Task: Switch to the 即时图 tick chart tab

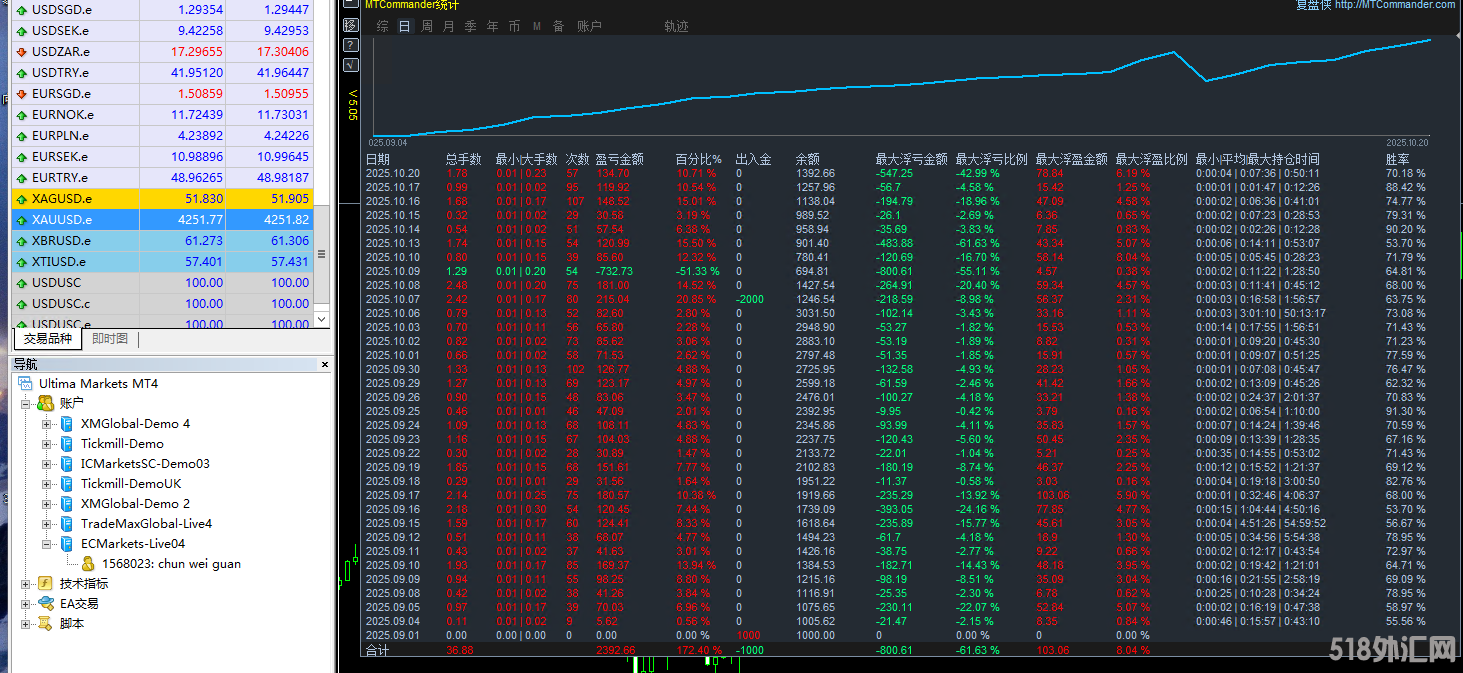Action: 110,339
